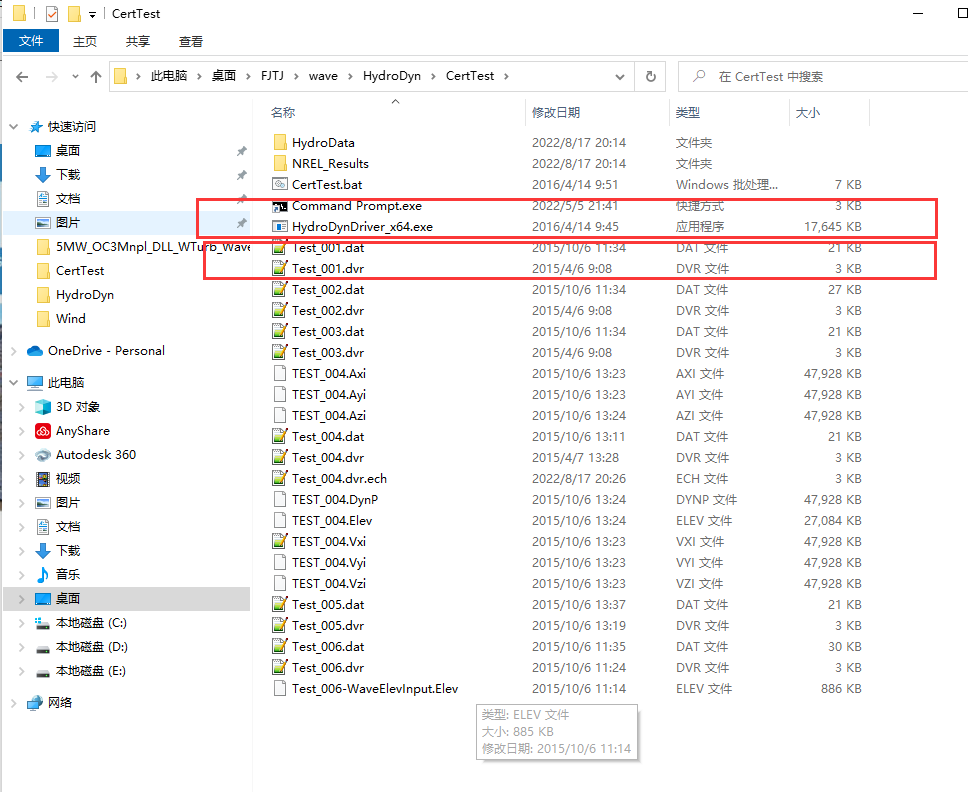Click 此电脑 in the address breadcrumb
Viewport: 968px width, 792px height.
[x=169, y=76]
